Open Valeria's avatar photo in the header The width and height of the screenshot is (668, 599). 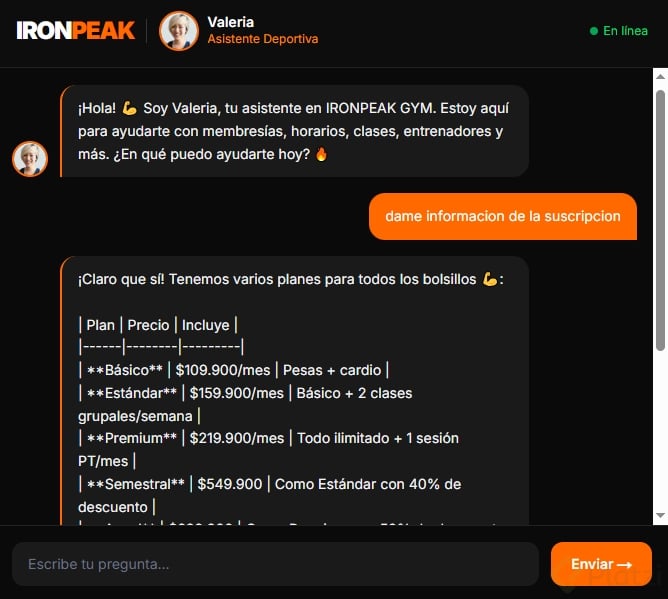179,31
